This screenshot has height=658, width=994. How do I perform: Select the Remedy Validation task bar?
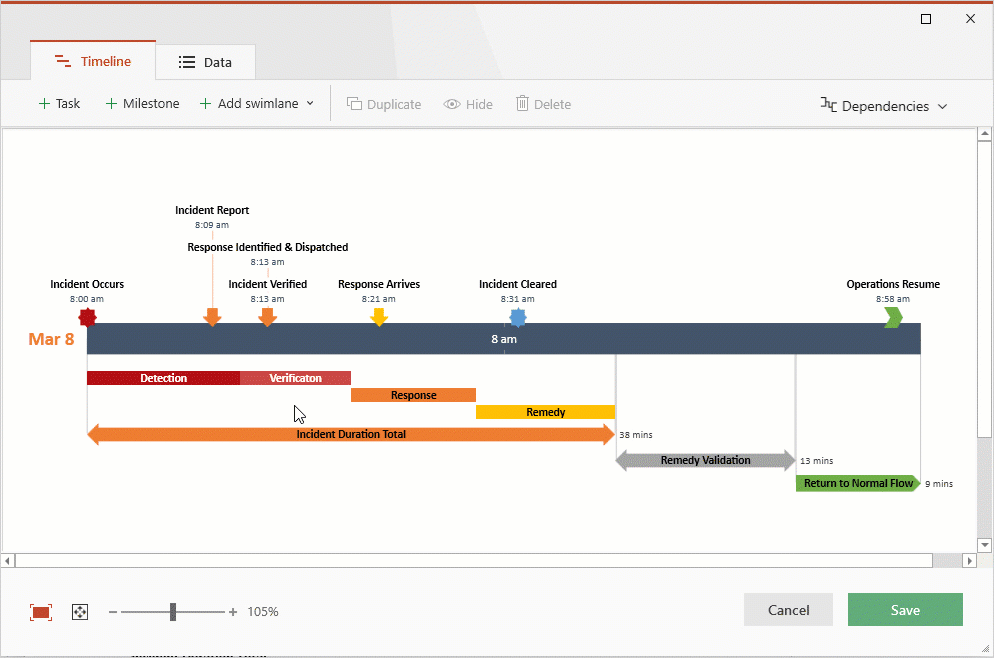point(705,460)
